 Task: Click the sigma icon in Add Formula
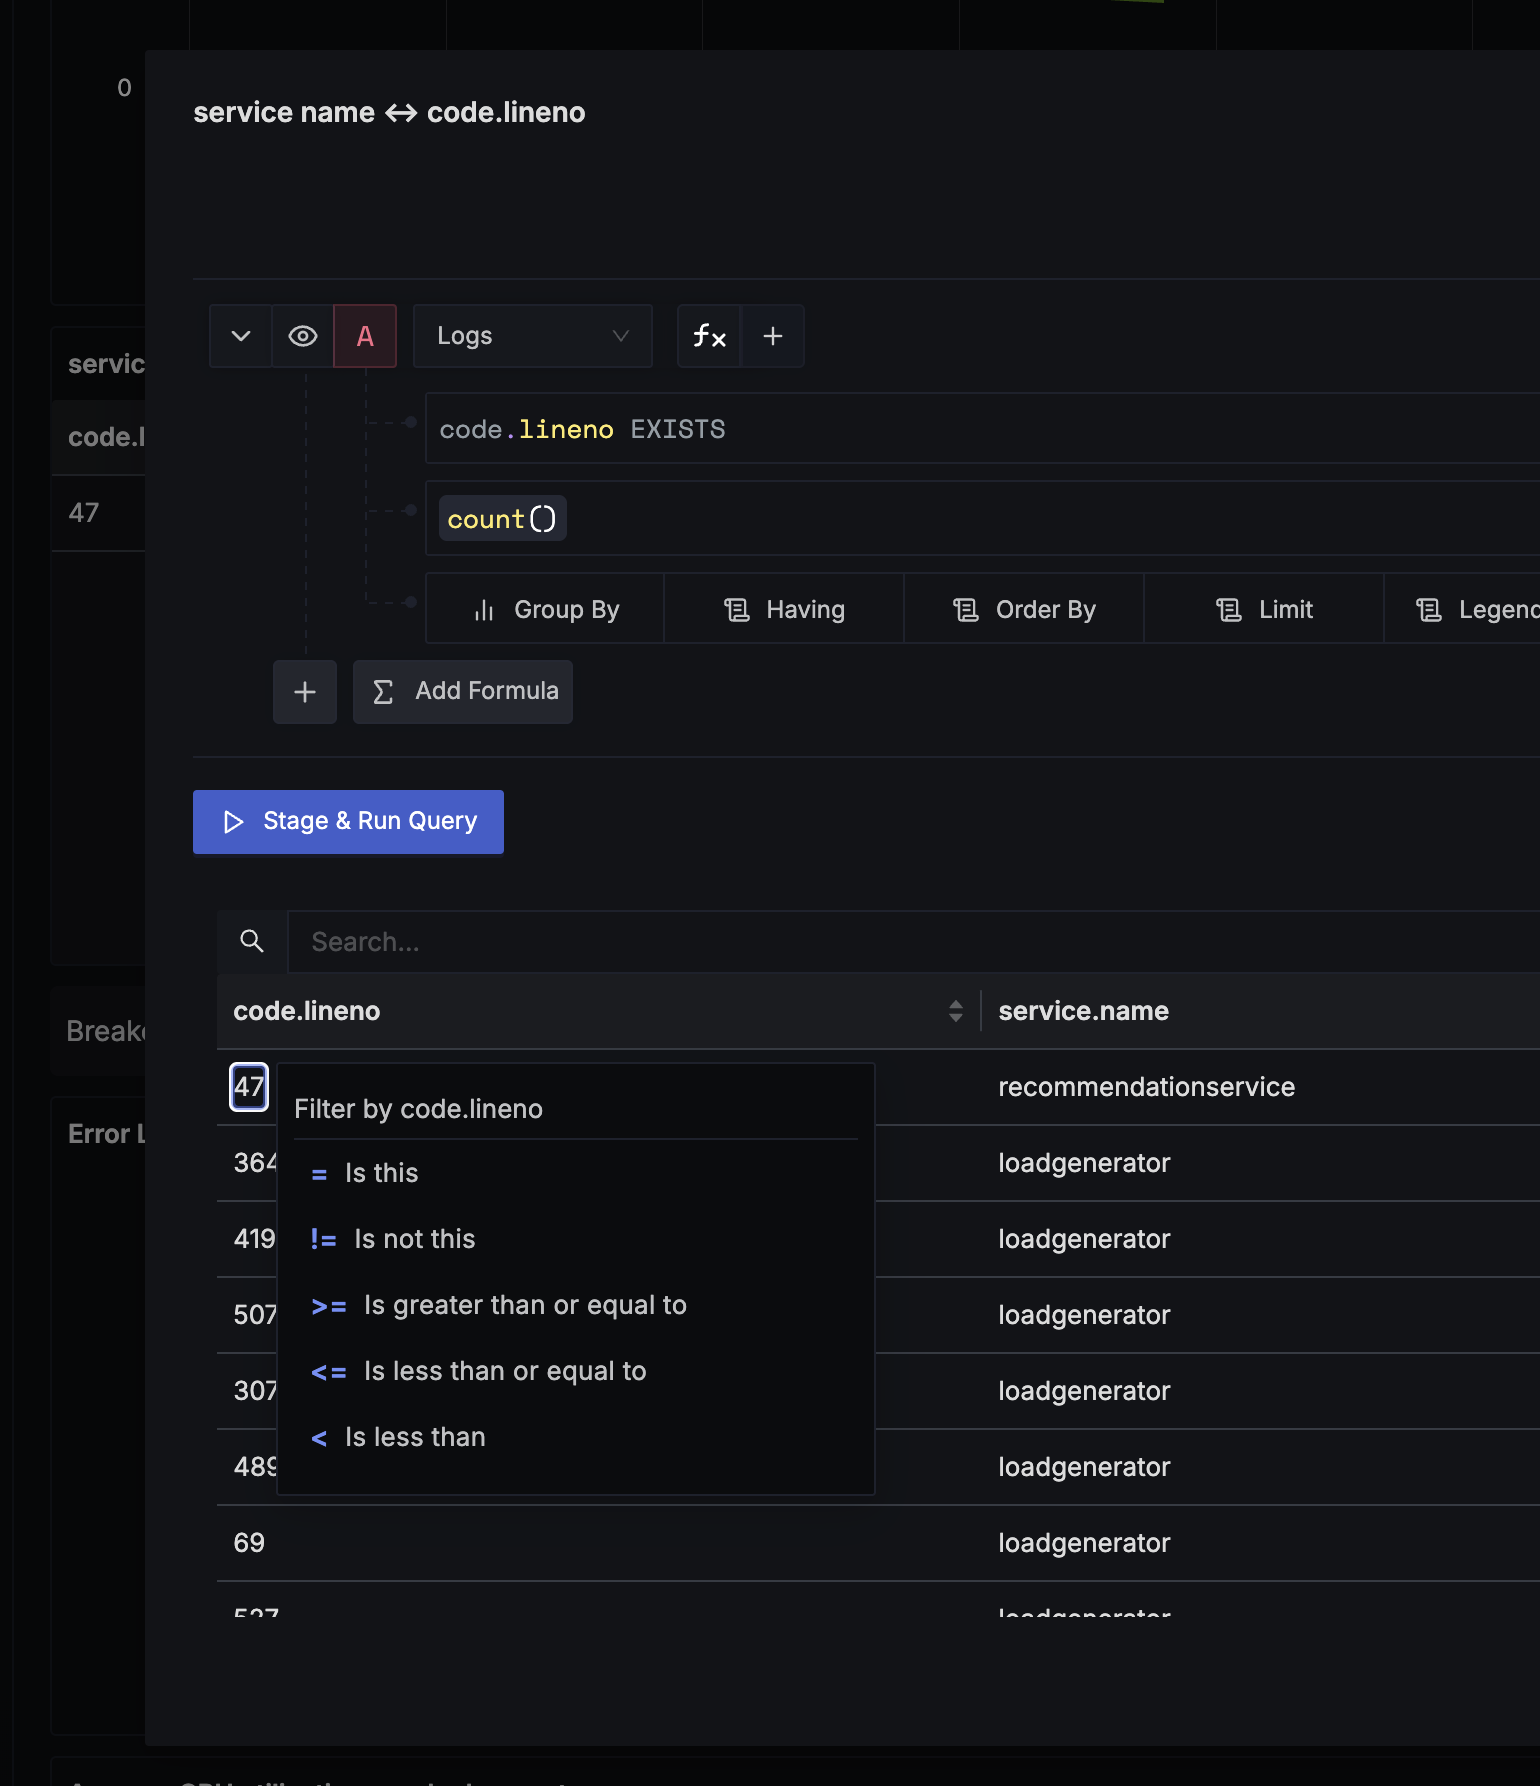383,692
